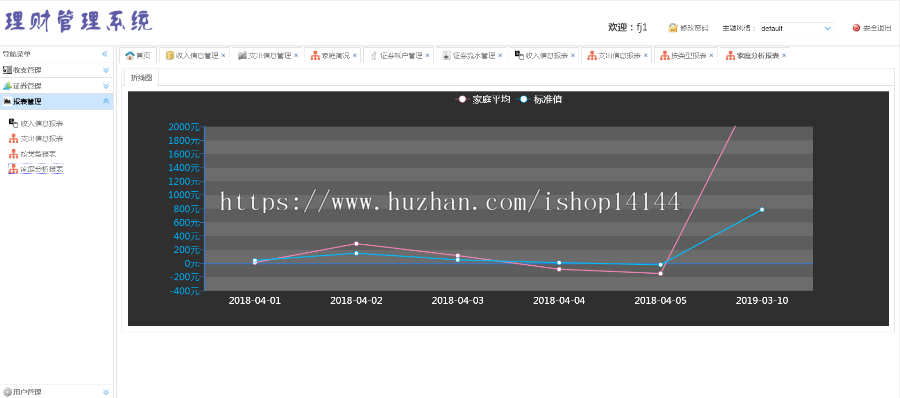Screen dimensions: 900x398
Task: Collapse the 报表管理 section chevron
Action: (x=106, y=102)
